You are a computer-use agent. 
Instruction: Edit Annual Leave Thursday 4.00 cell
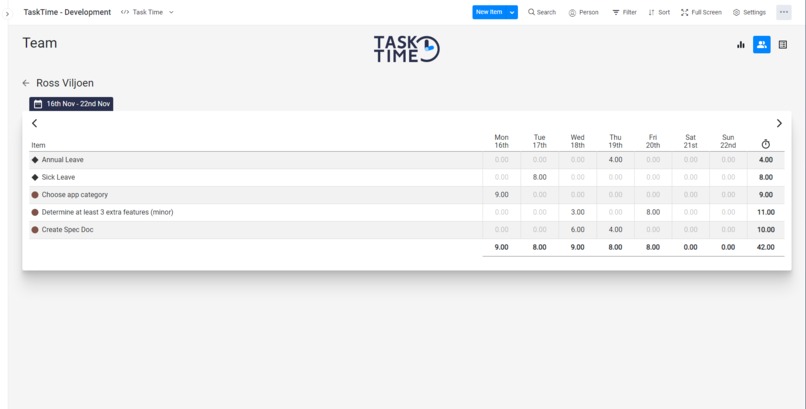(x=615, y=160)
